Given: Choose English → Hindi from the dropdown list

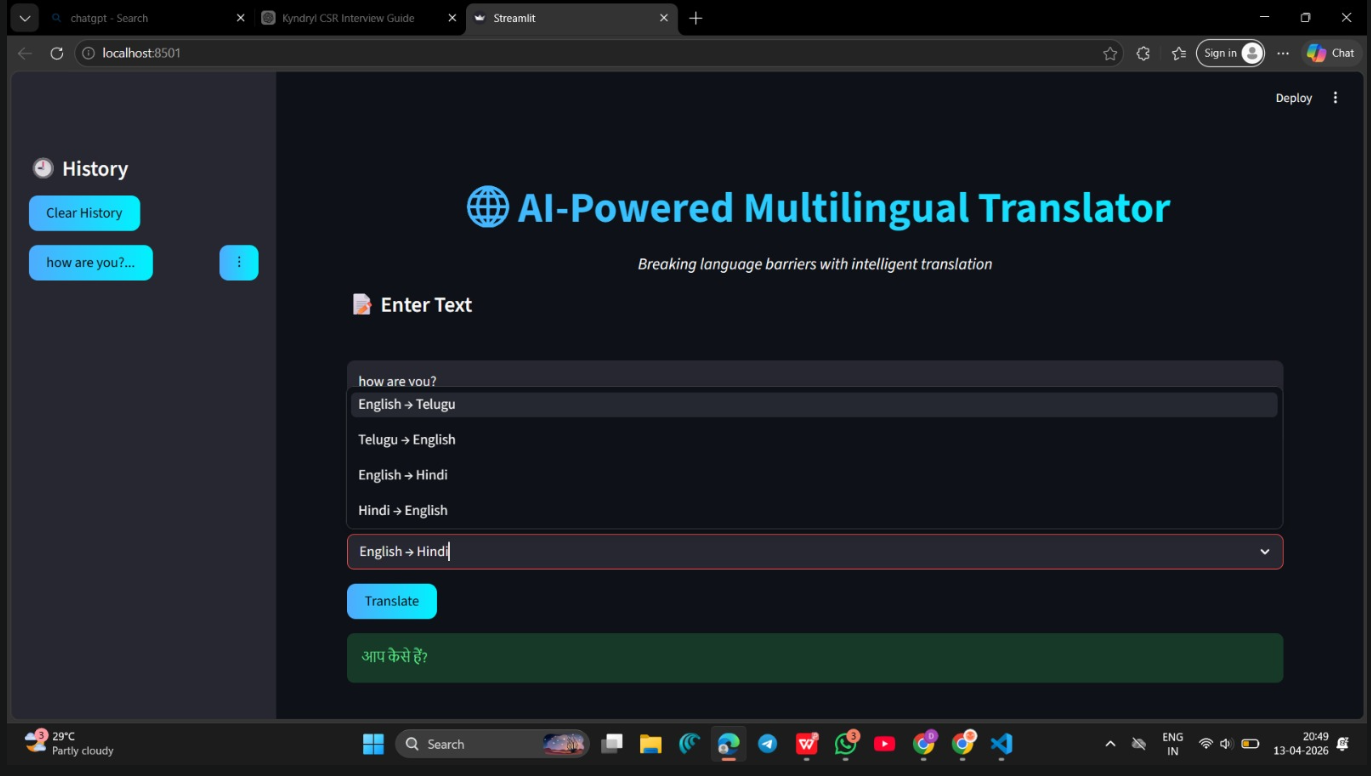Looking at the screenshot, I should pos(814,475).
